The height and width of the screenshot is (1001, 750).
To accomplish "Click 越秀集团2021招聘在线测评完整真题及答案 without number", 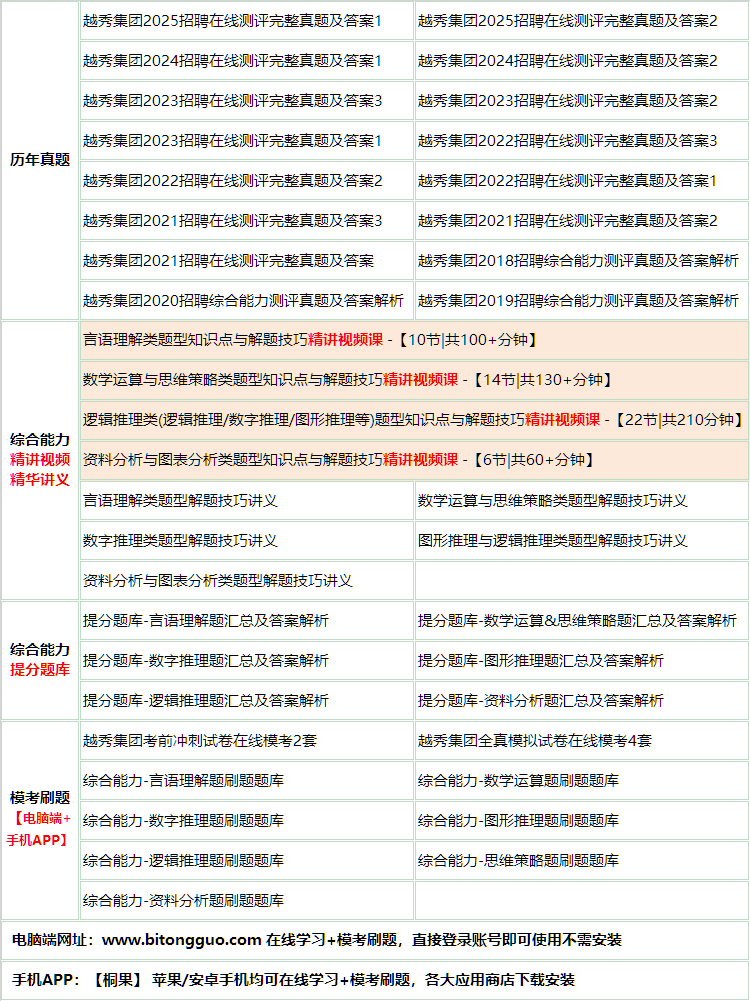I will [229, 260].
